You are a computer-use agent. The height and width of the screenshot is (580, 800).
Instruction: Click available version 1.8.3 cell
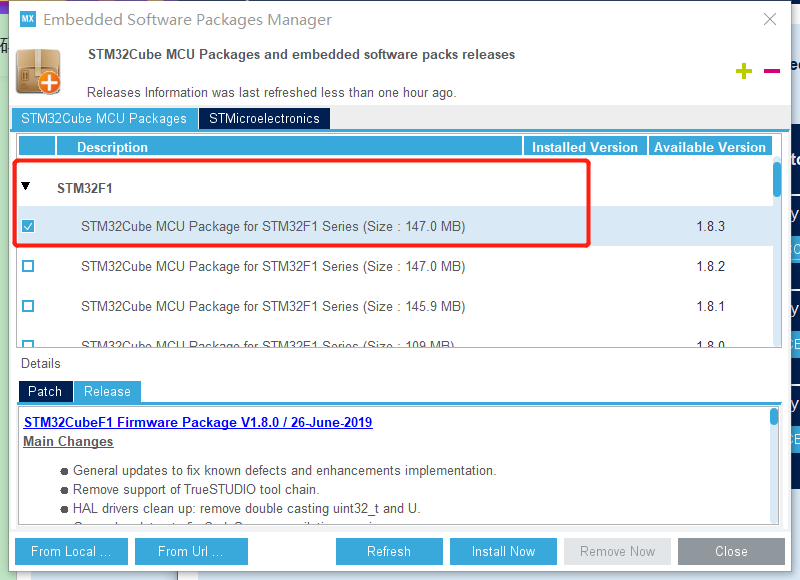click(x=711, y=226)
